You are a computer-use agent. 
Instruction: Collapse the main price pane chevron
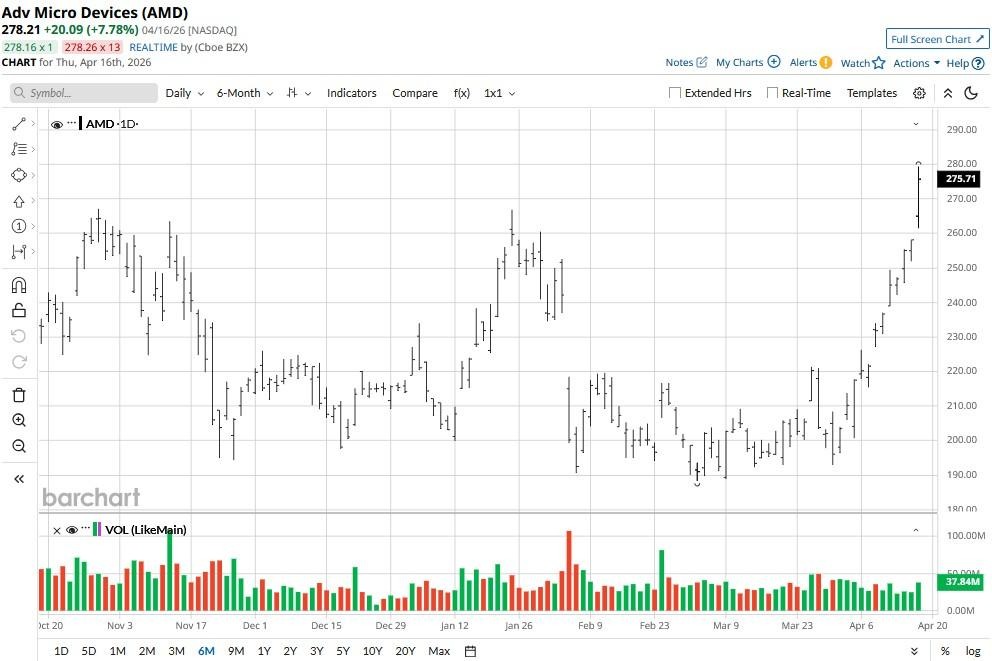pyautogui.click(x=915, y=124)
